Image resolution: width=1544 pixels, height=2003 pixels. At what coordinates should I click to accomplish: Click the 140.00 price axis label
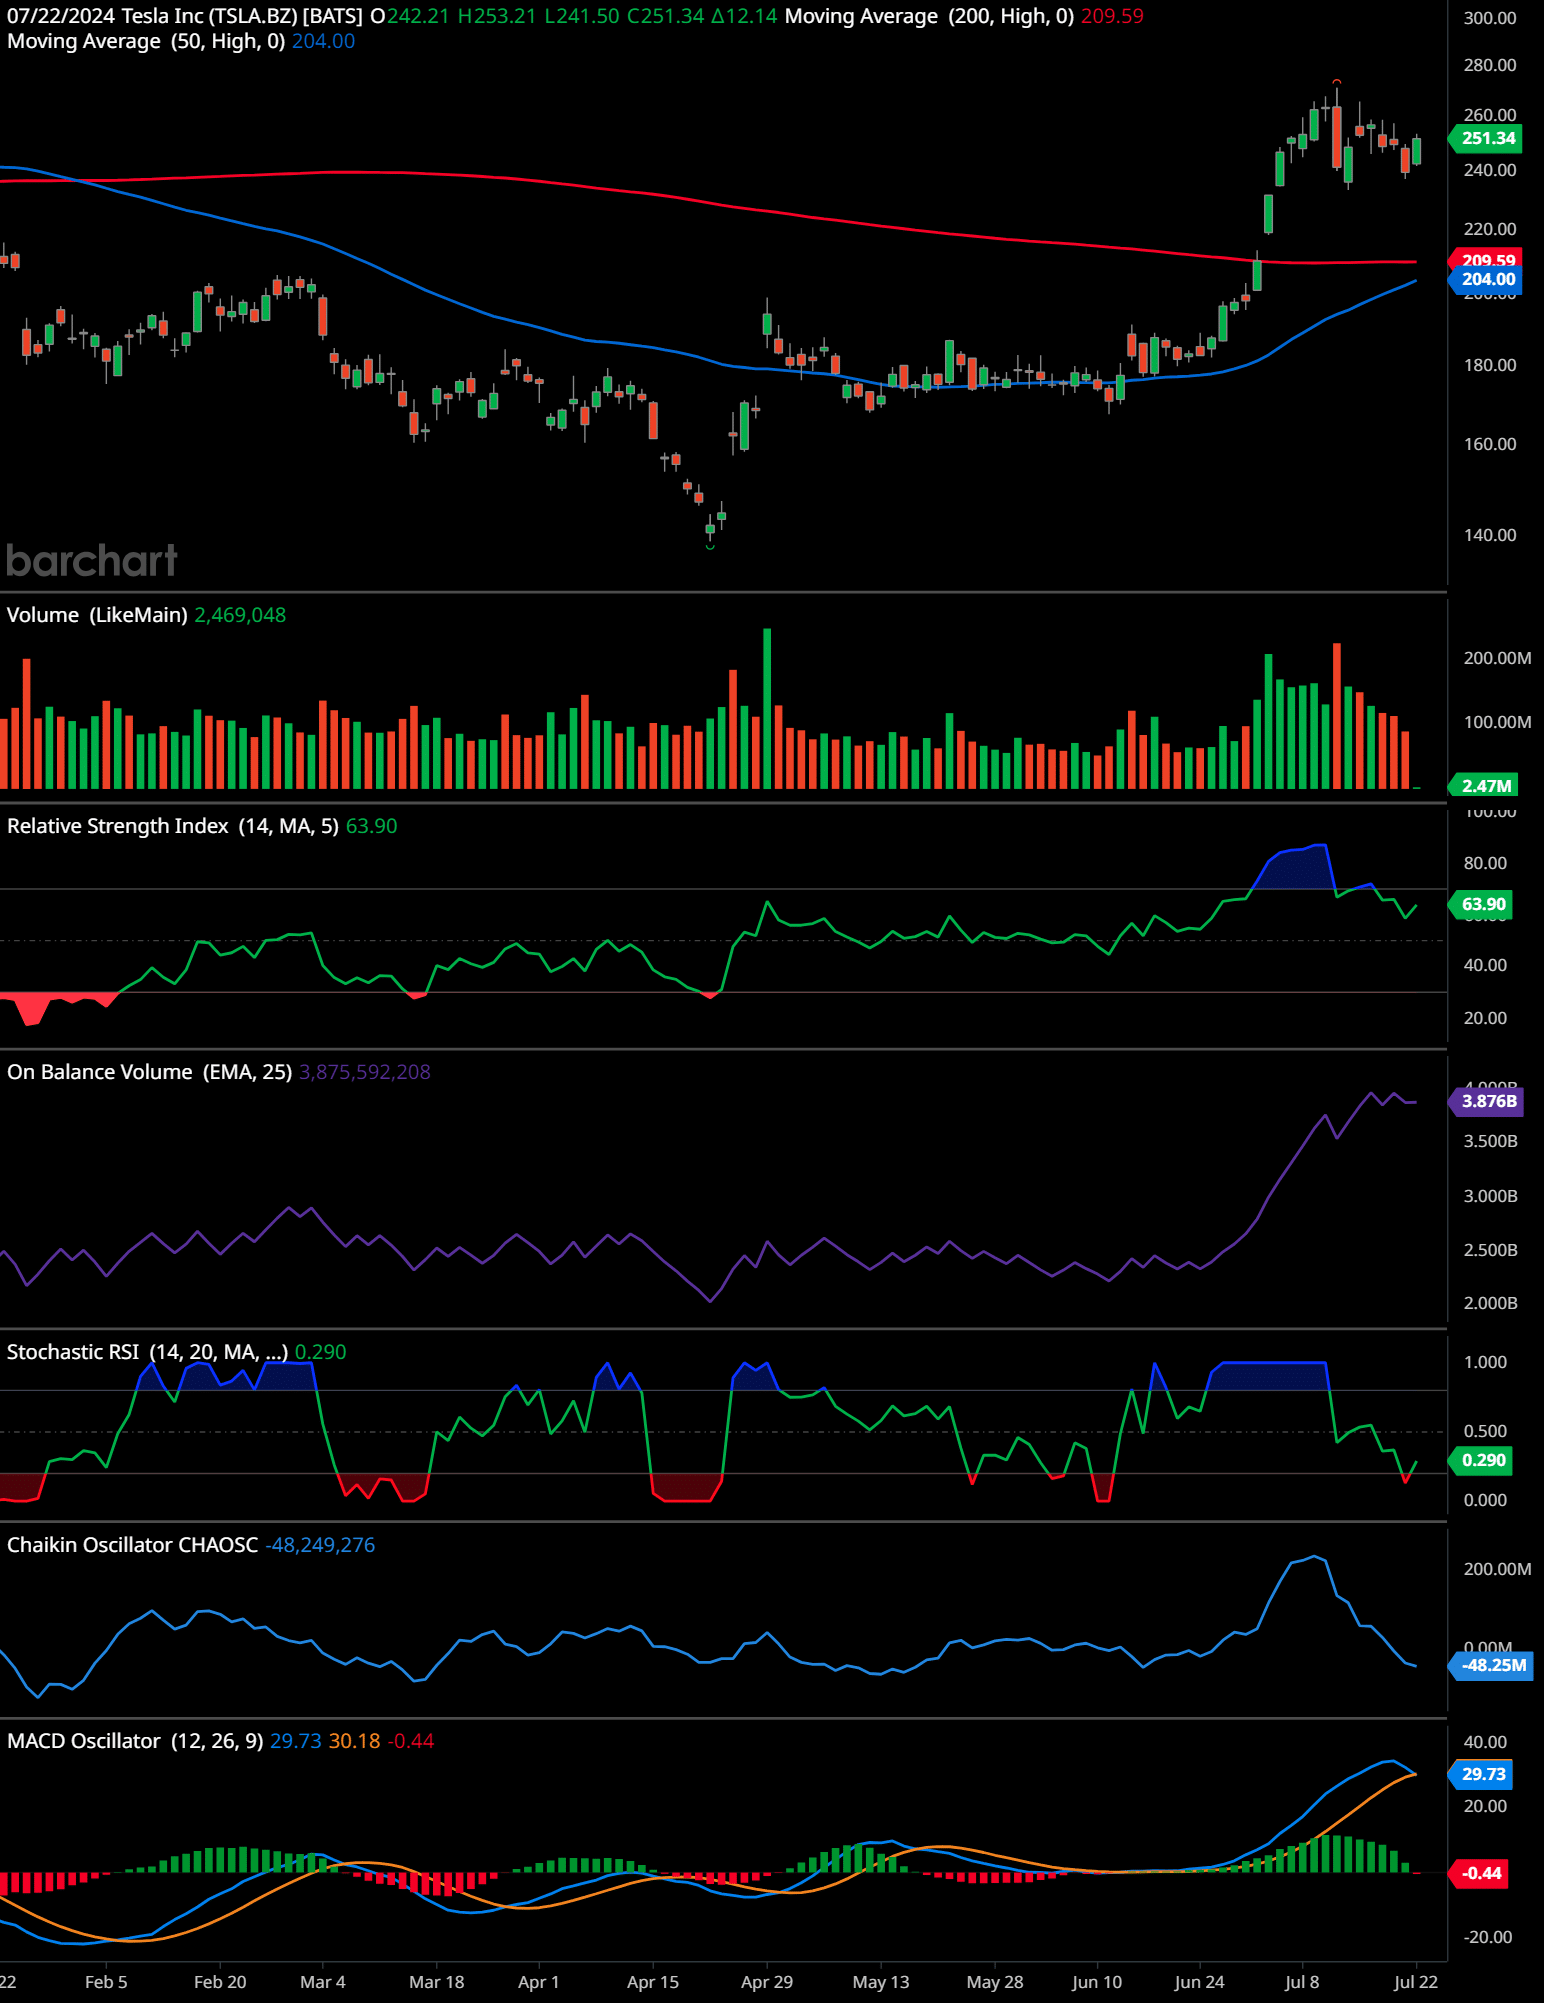pyautogui.click(x=1490, y=535)
